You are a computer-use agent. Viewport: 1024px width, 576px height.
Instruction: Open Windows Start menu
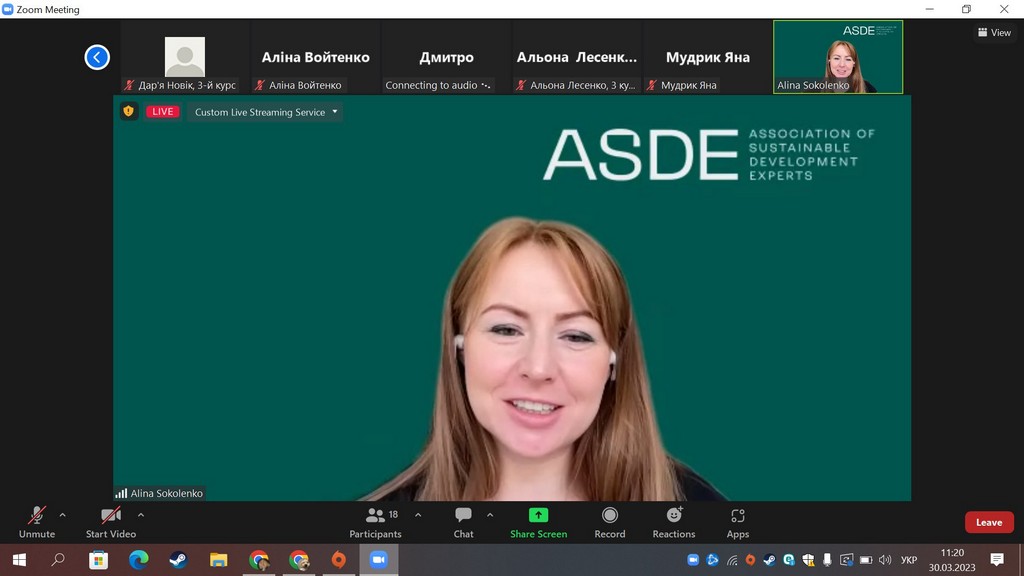click(18, 560)
